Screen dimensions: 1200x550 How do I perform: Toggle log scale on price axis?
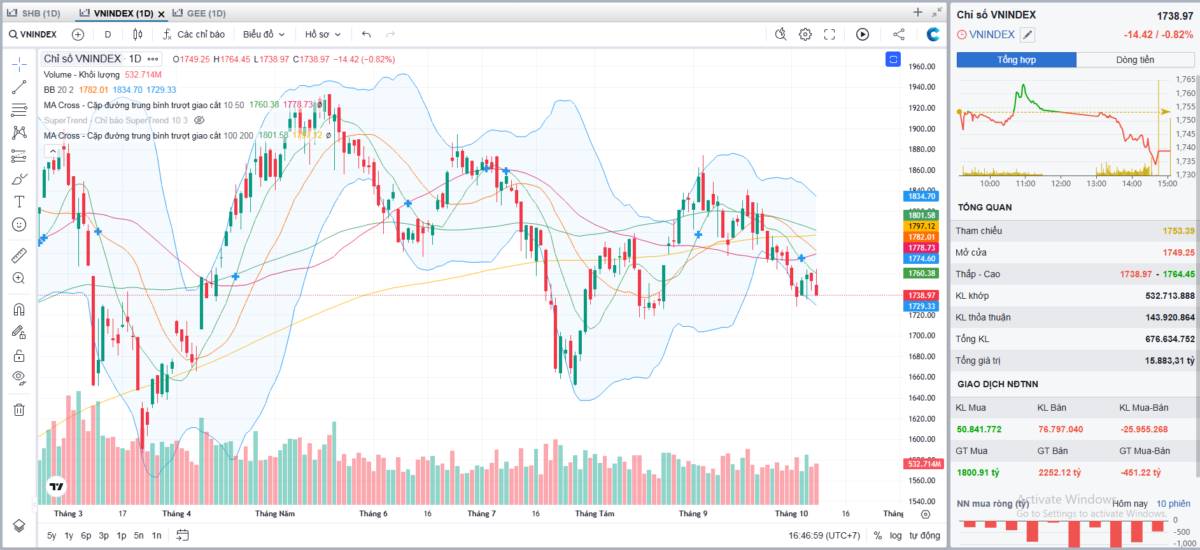tap(895, 536)
